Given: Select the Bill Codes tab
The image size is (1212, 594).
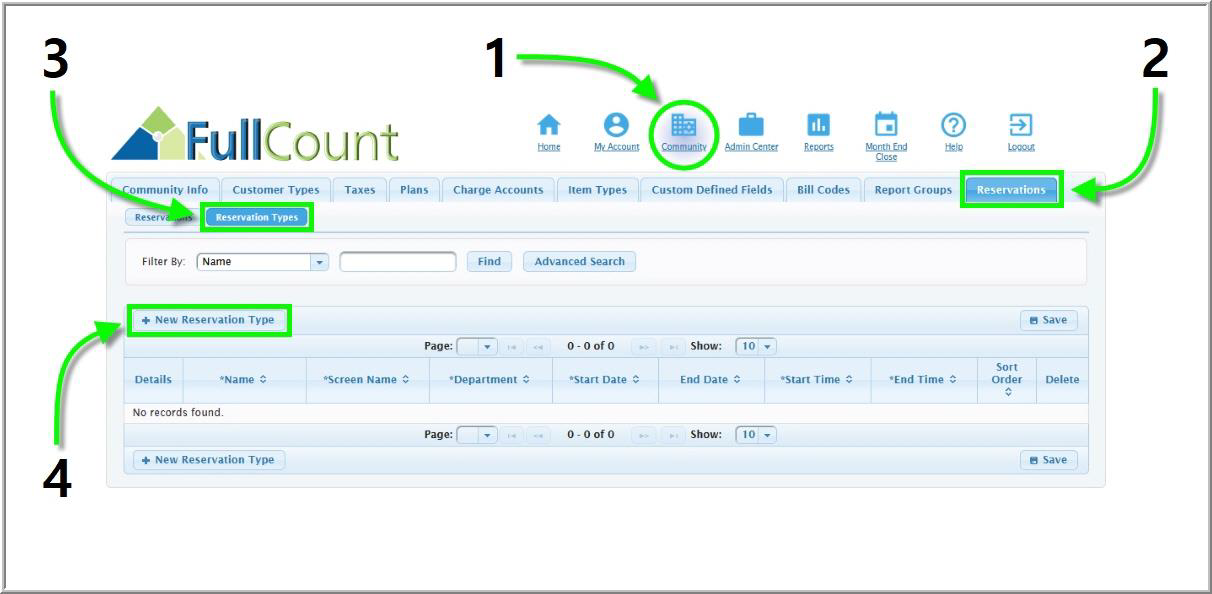Looking at the screenshot, I should coord(823,190).
